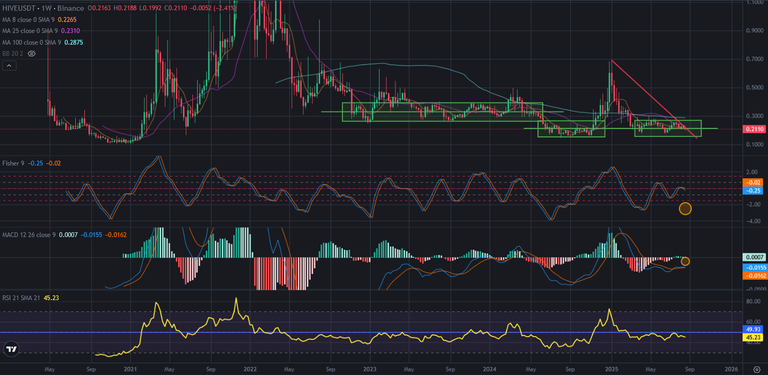768x375 pixels.
Task: Select the MA 100 close indicator legend
Action: click(32, 43)
